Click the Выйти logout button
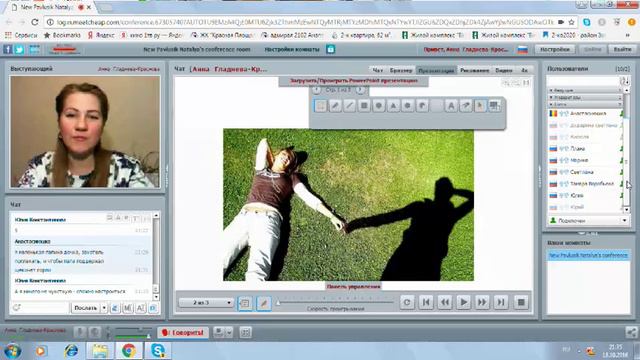Image resolution: width=640 pixels, height=360 pixels. pyautogui.click(x=622, y=49)
